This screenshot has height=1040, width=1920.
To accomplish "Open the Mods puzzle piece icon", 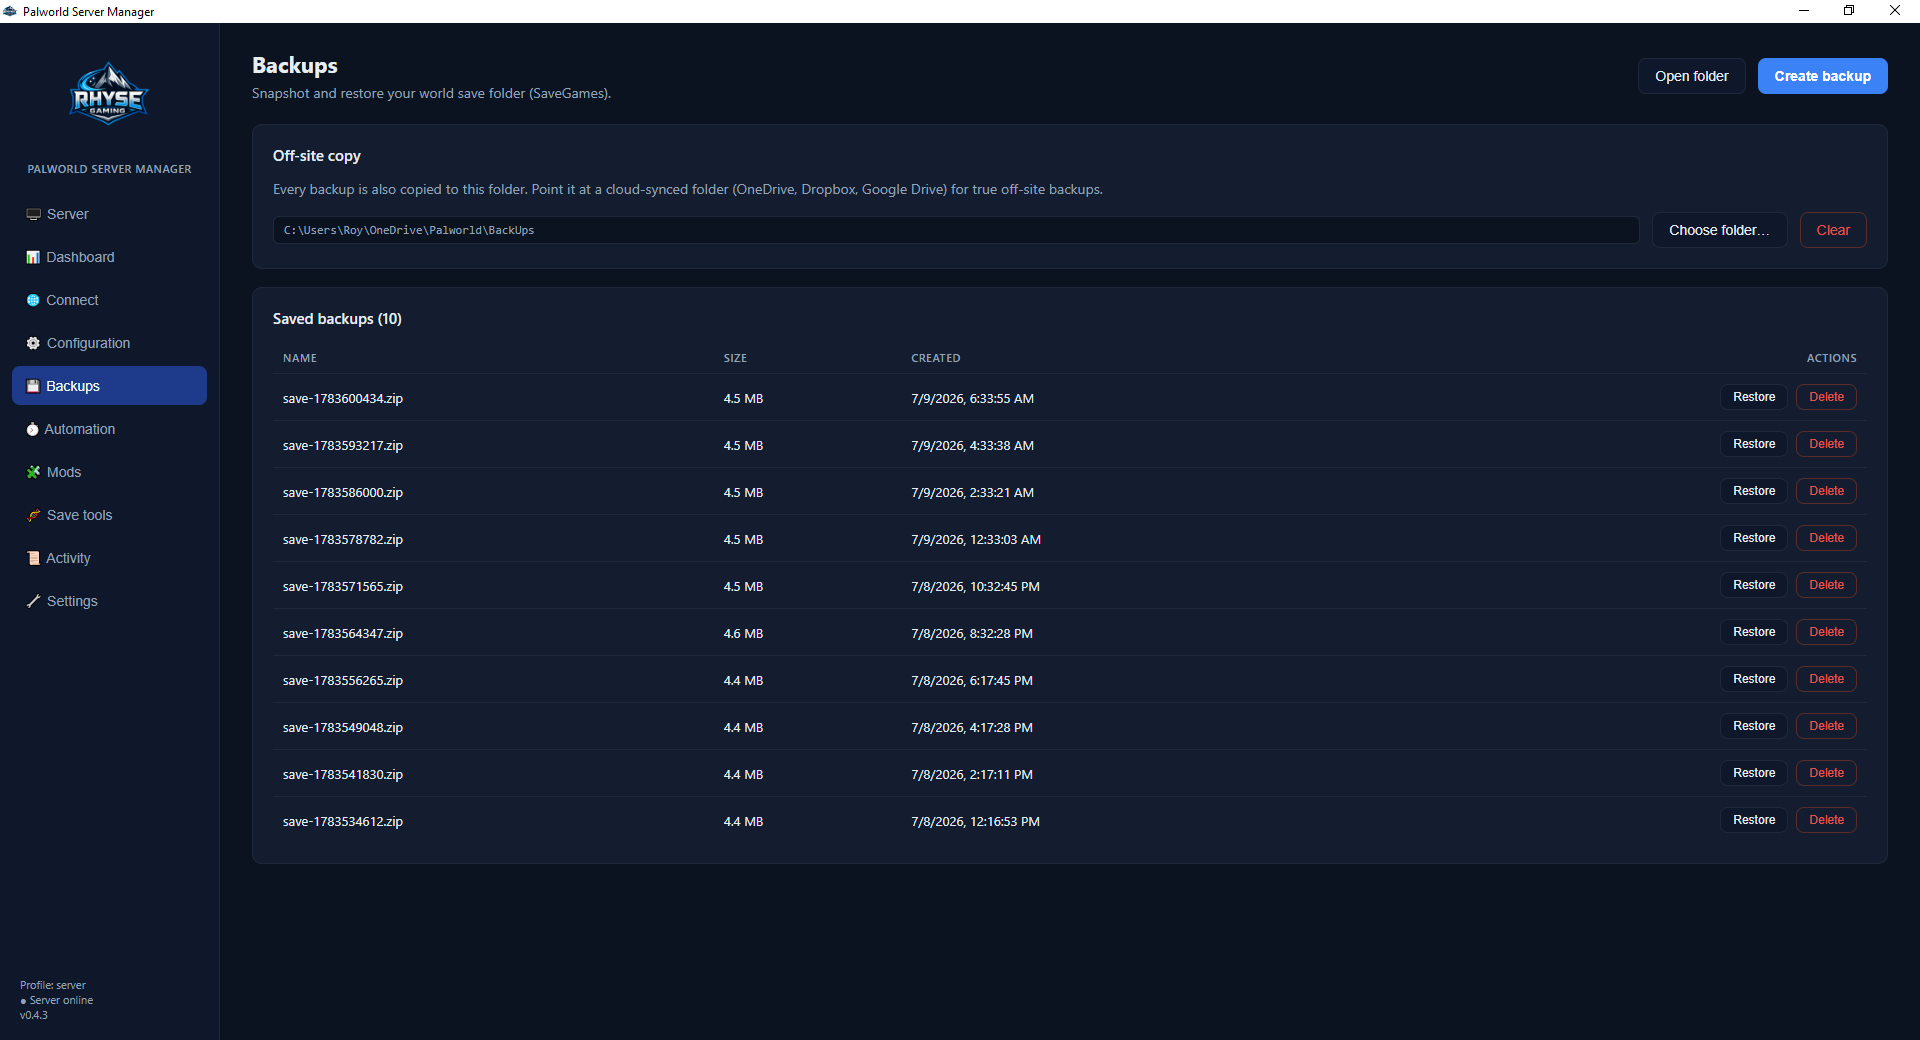I will pyautogui.click(x=33, y=473).
